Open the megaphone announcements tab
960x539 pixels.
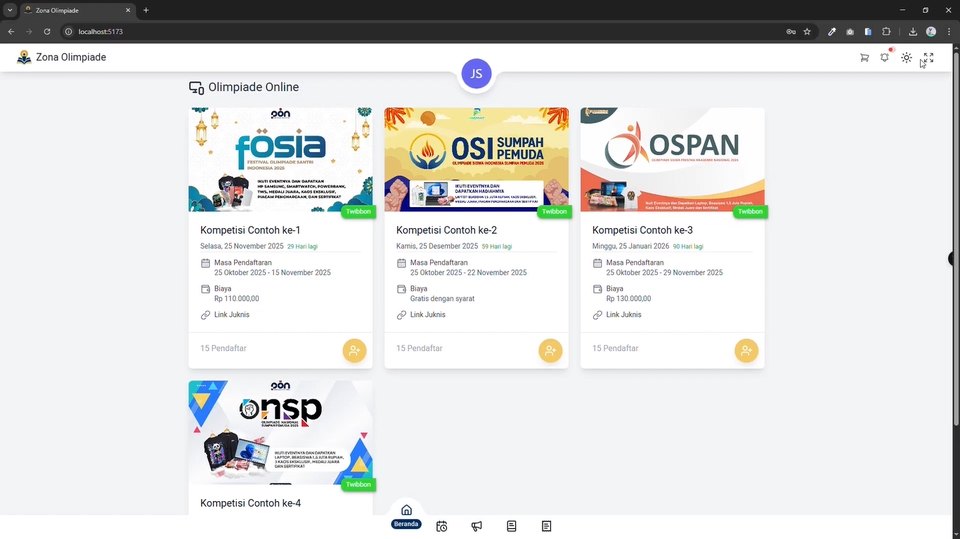point(476,526)
